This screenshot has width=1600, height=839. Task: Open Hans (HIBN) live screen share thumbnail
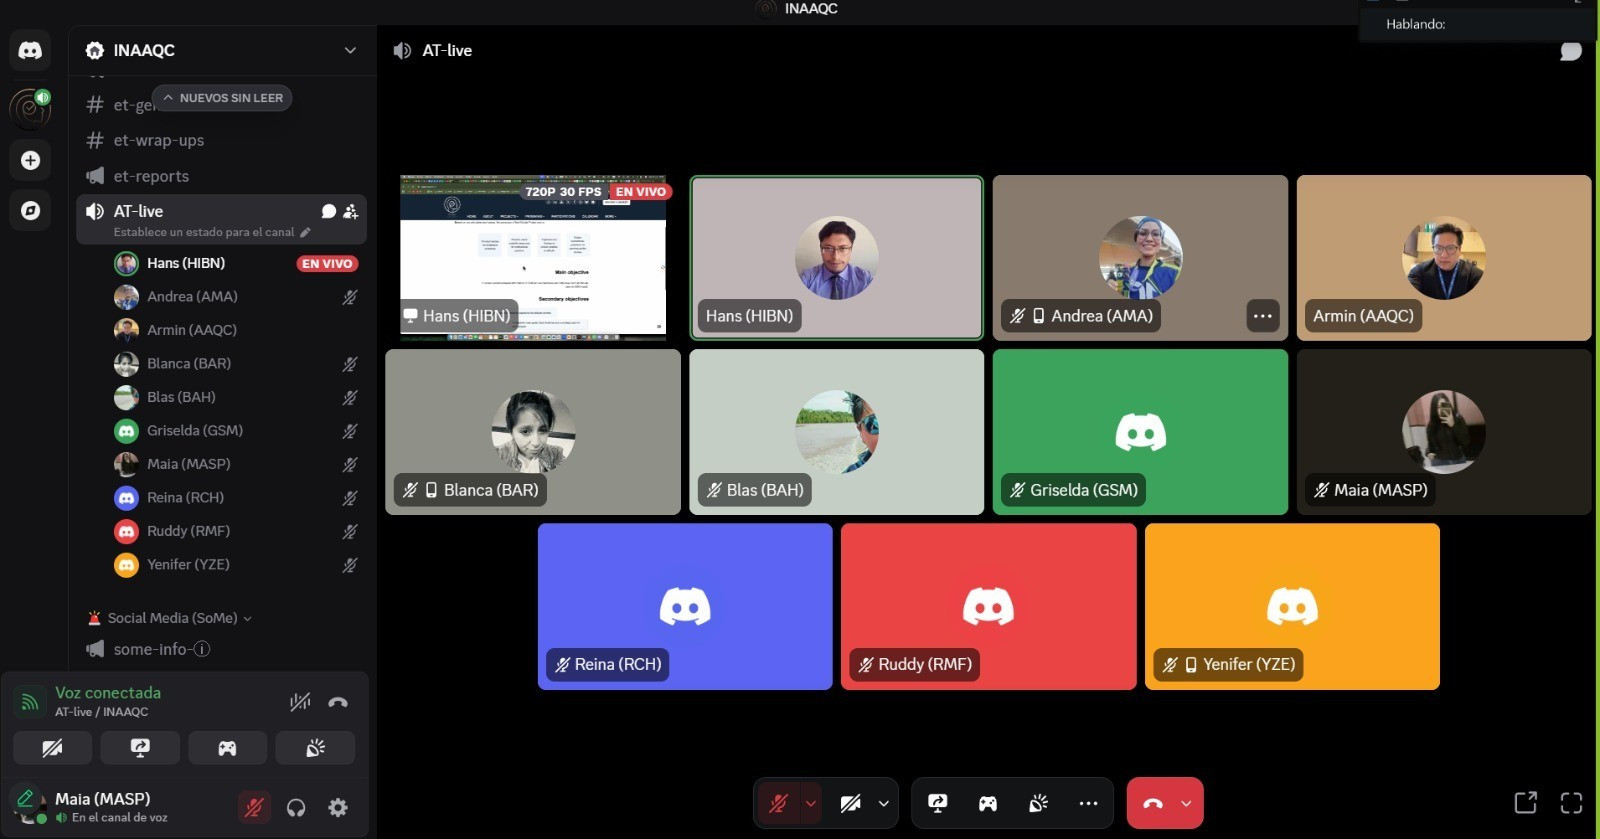(533, 258)
